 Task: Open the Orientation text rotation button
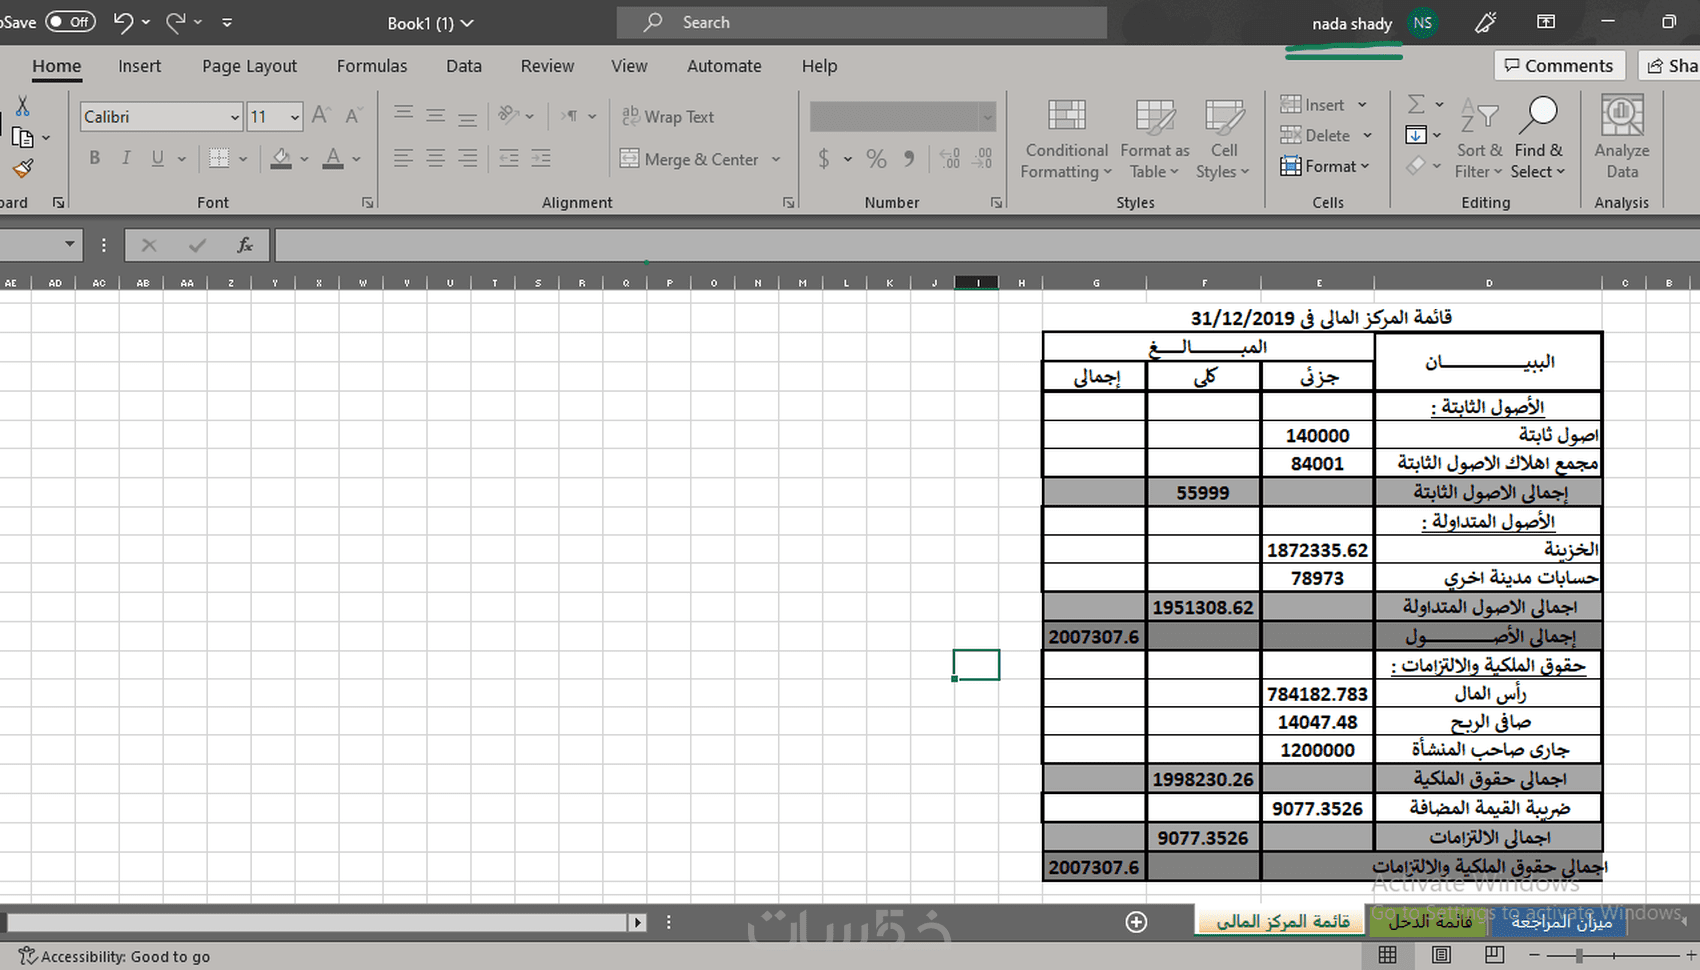[509, 115]
